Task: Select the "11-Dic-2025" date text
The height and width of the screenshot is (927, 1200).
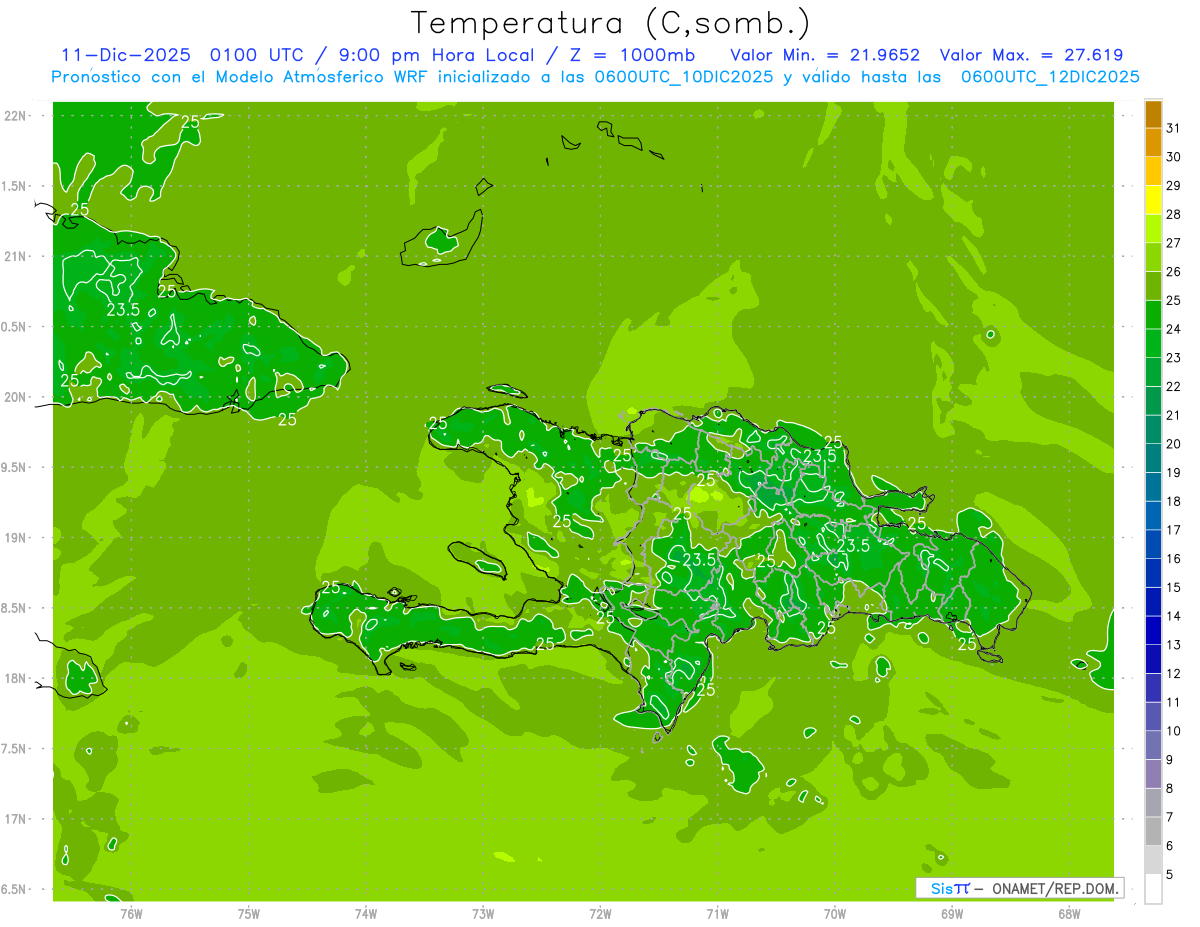Action: [x=126, y=55]
